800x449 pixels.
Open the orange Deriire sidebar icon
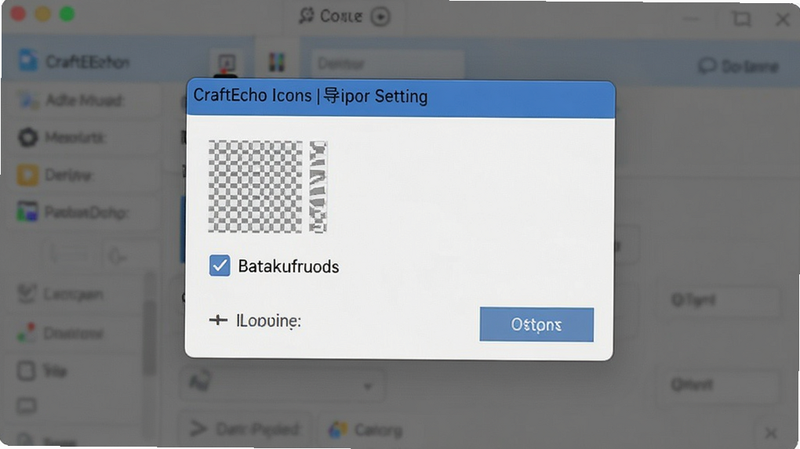28,175
